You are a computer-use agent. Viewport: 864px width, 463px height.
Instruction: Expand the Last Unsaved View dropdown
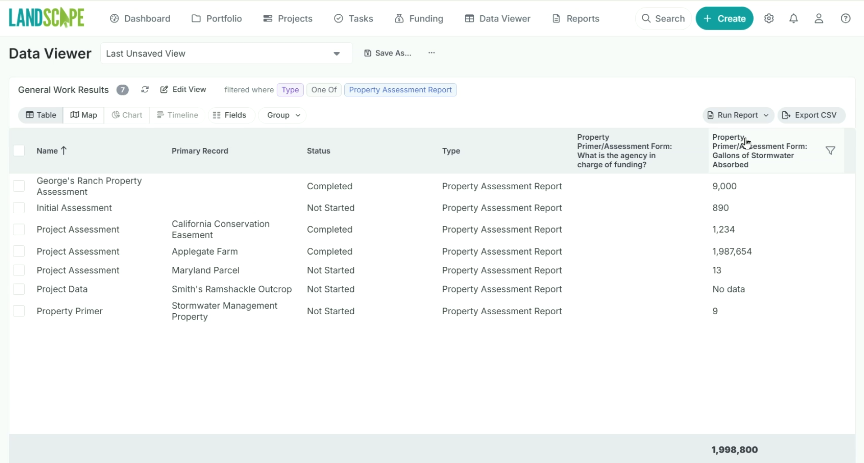coord(336,53)
